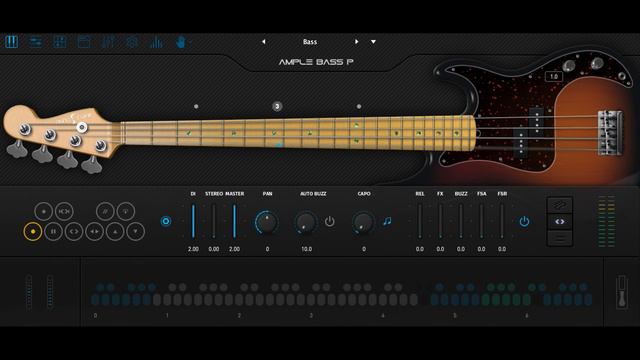Click the circled 3 fret position marker
The width and height of the screenshot is (640, 360).
pyautogui.click(x=277, y=107)
